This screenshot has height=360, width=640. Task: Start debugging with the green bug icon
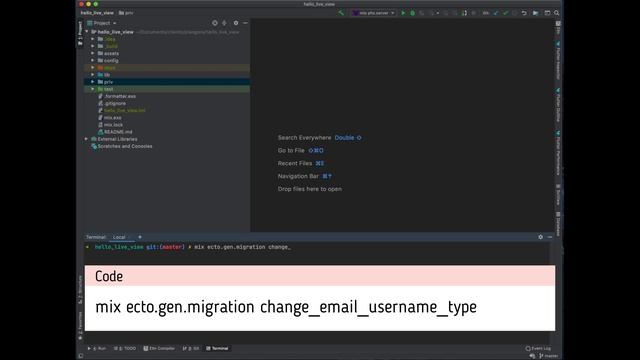413,13
